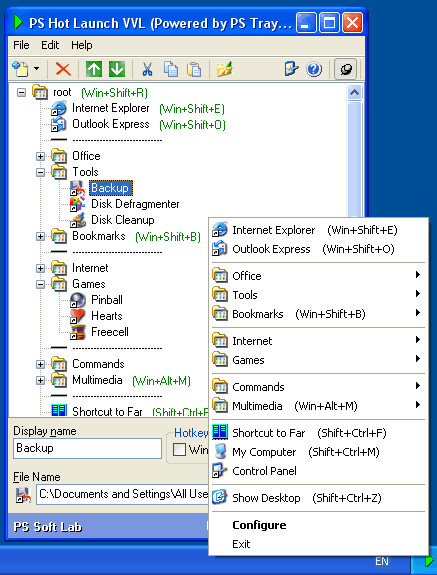Click the red Delete toolbar icon

click(x=63, y=69)
